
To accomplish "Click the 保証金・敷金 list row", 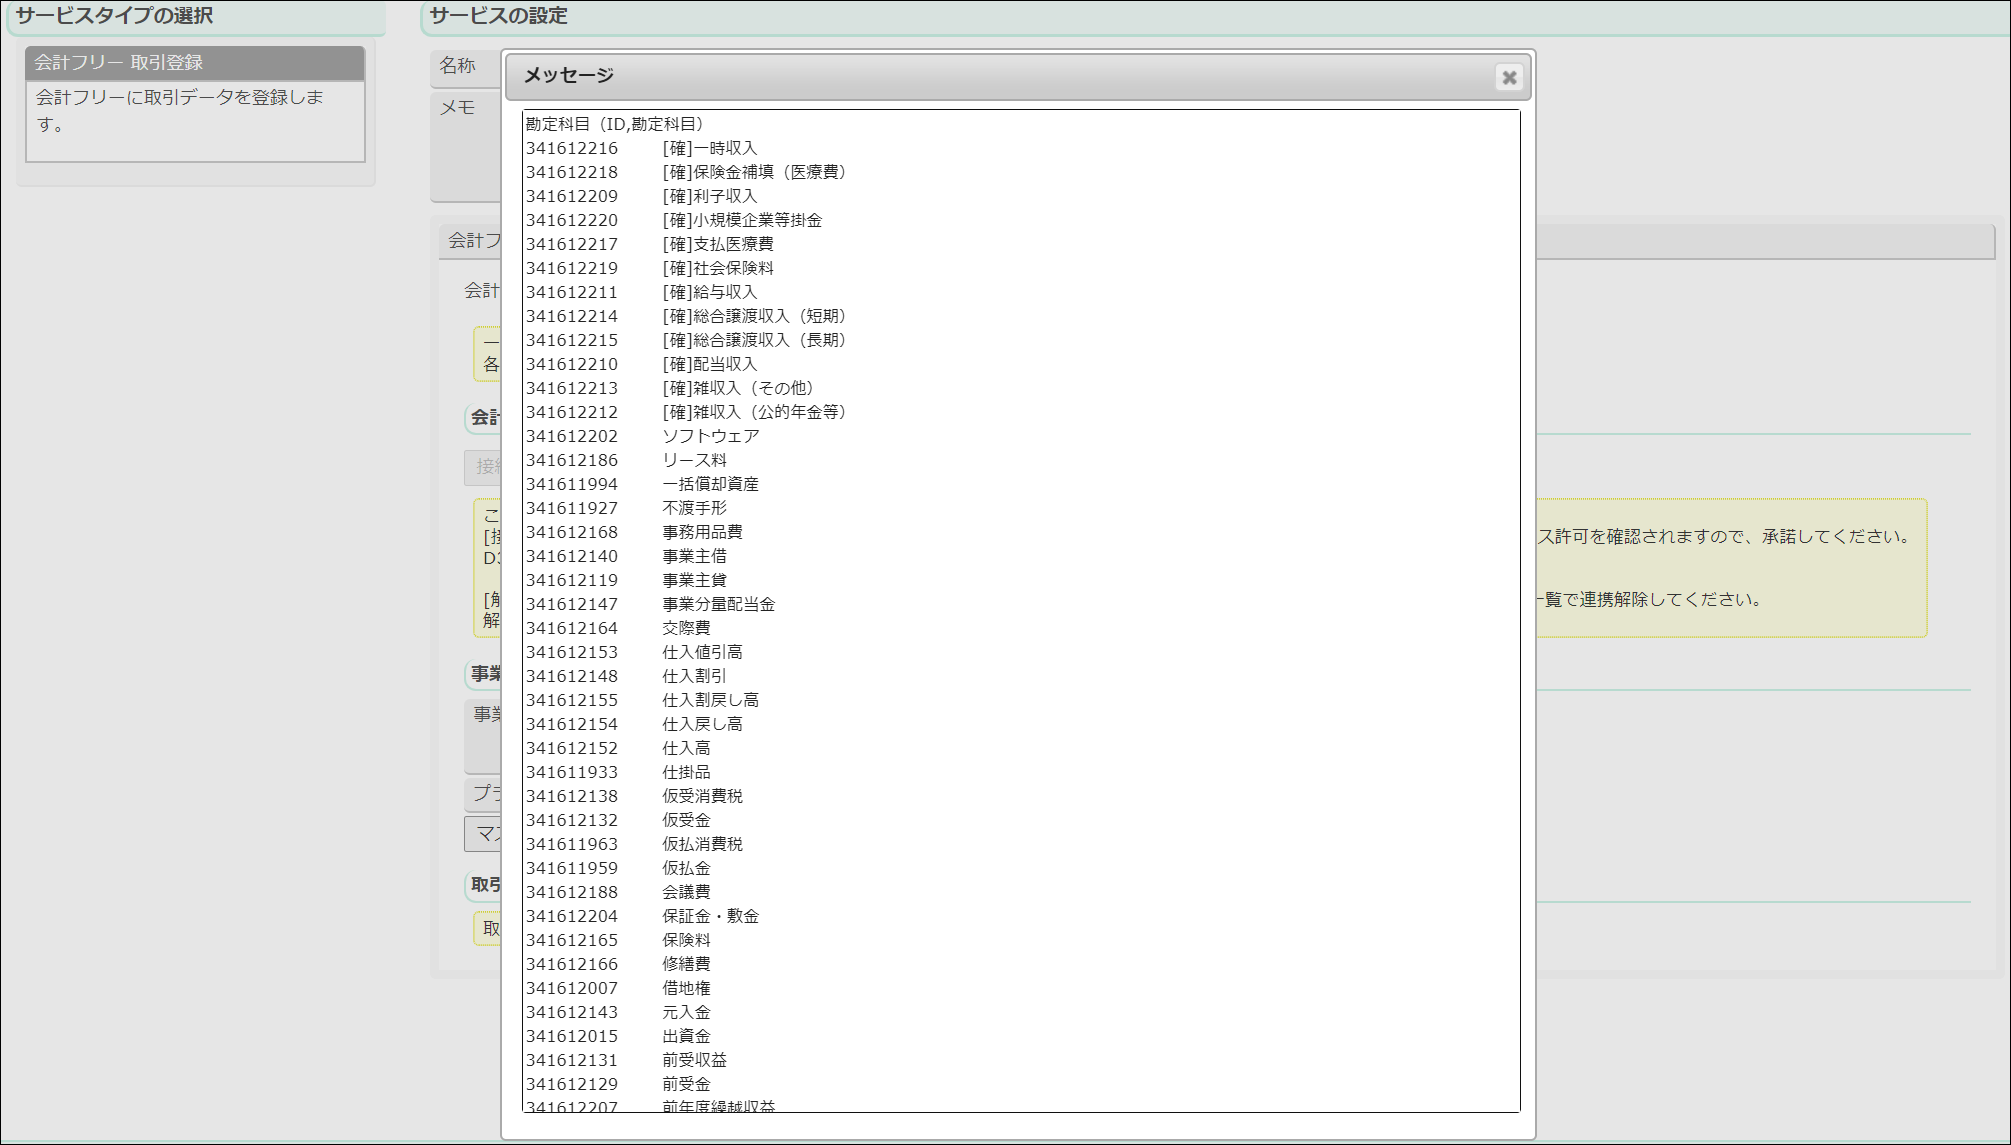I will tap(710, 916).
